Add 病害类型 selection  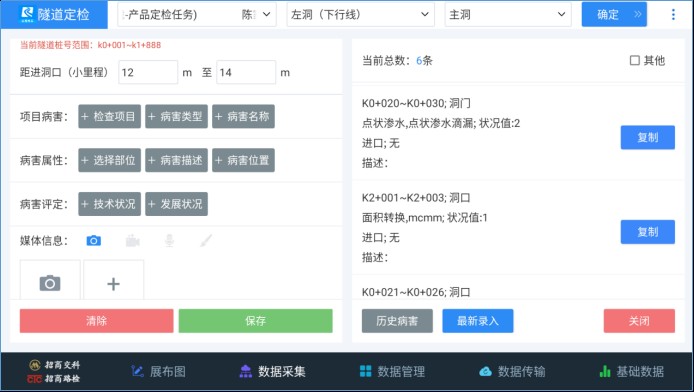176,116
